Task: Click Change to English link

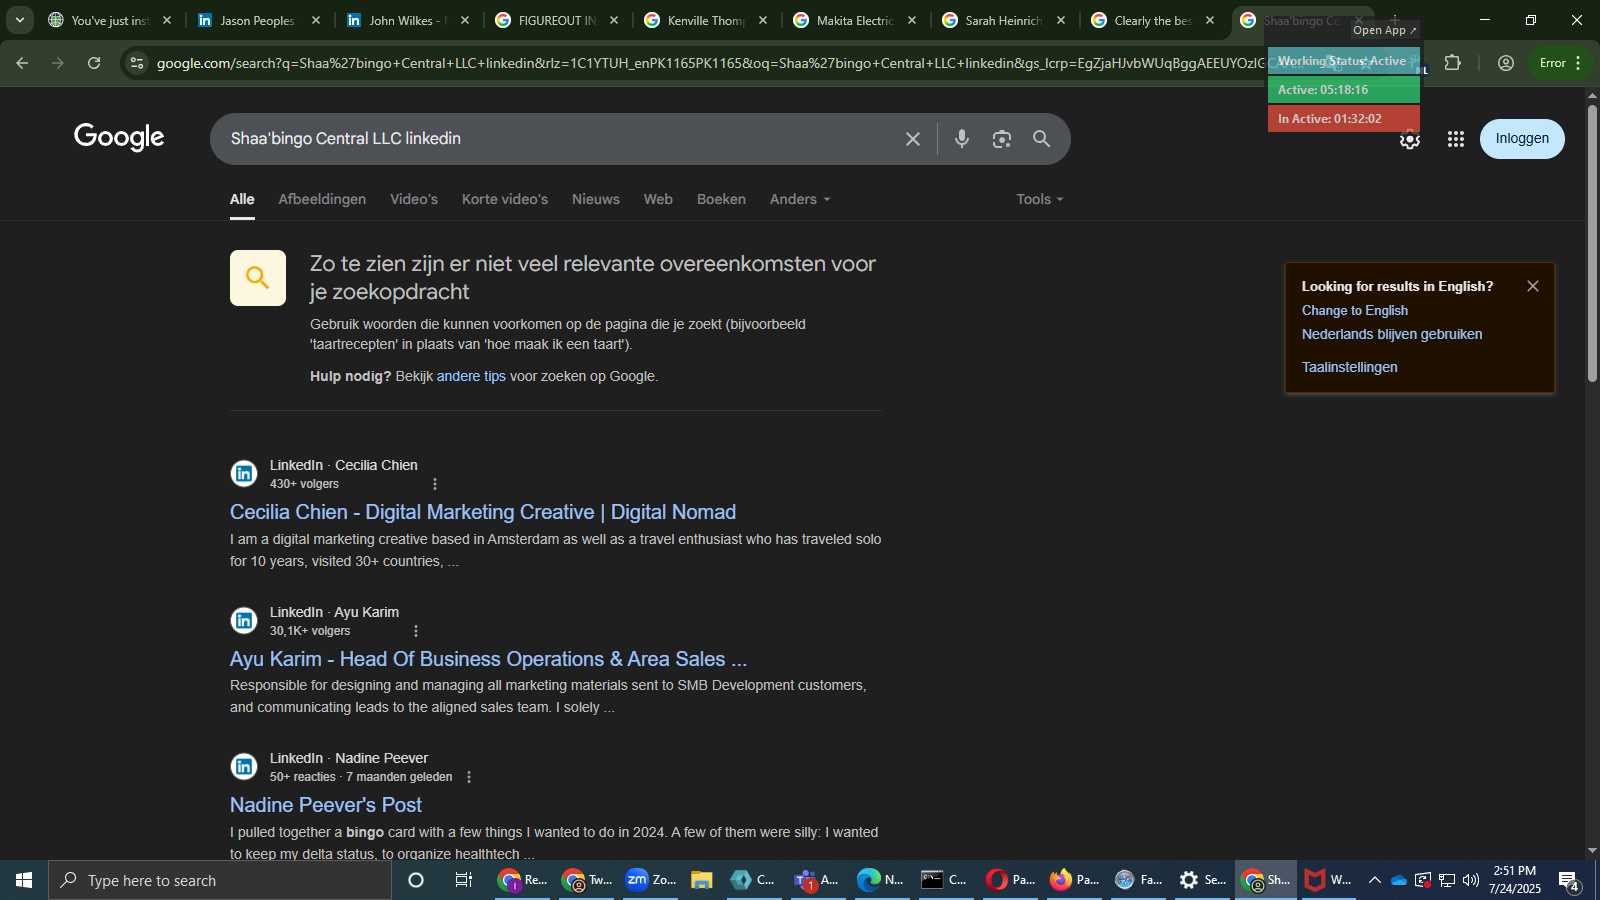Action: tap(1355, 311)
